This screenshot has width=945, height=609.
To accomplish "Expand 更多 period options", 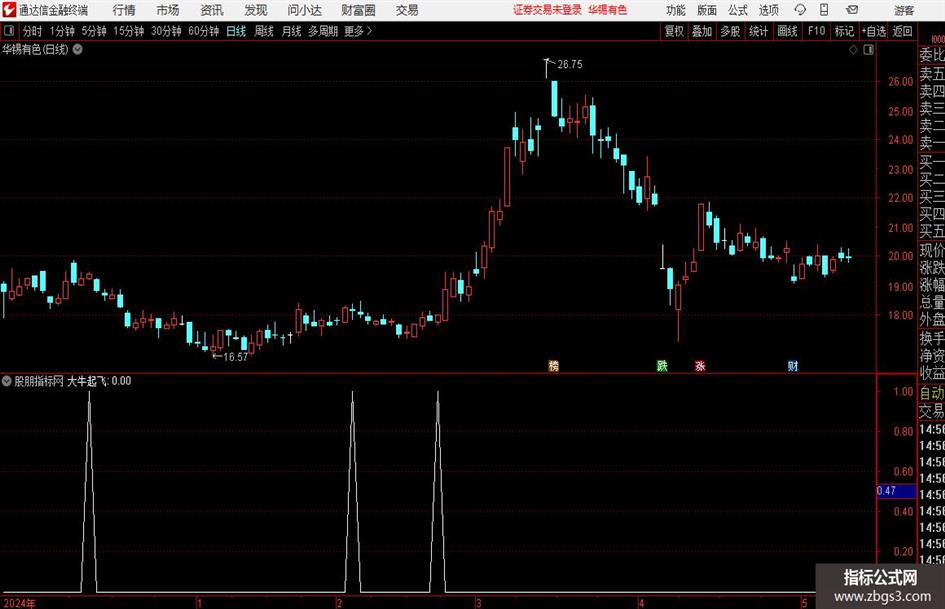I will (358, 31).
